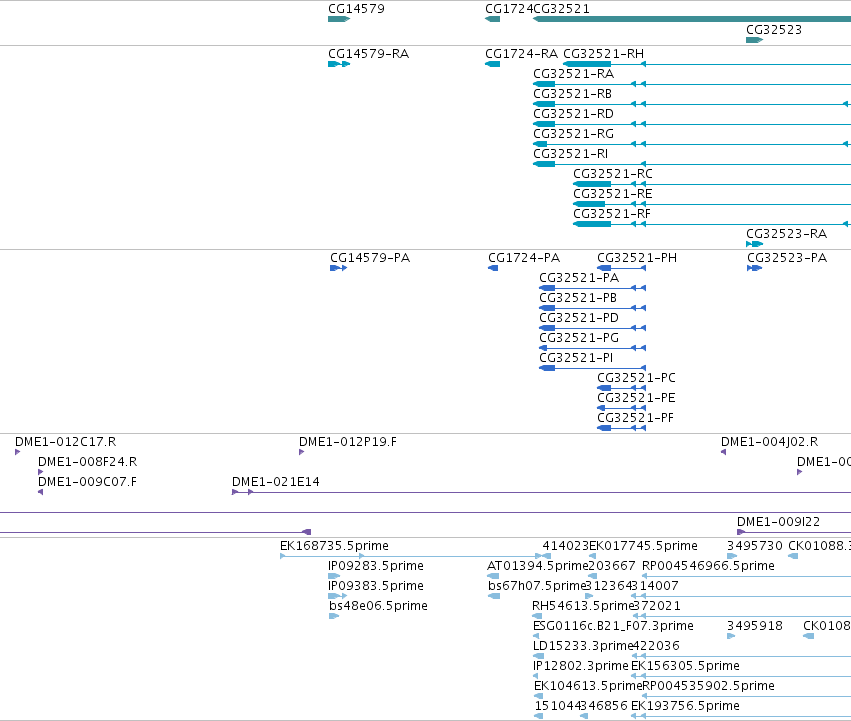
Task: Open protein CG32521-PB
Action: pyautogui.click(x=578, y=298)
